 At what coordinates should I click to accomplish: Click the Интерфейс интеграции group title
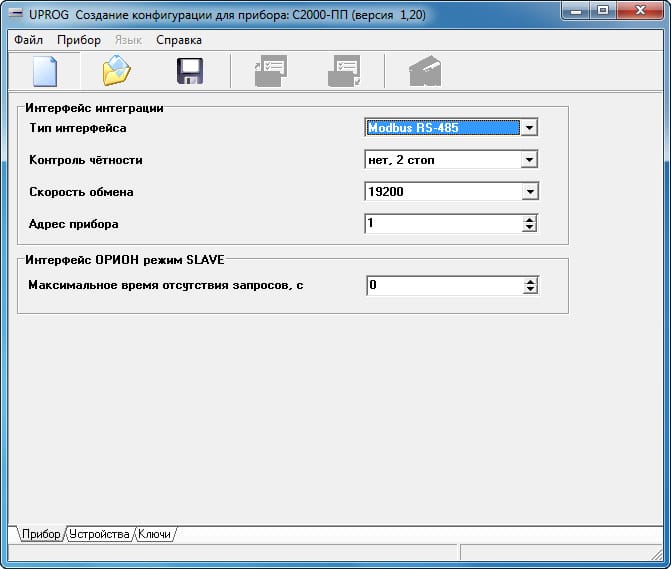click(94, 108)
